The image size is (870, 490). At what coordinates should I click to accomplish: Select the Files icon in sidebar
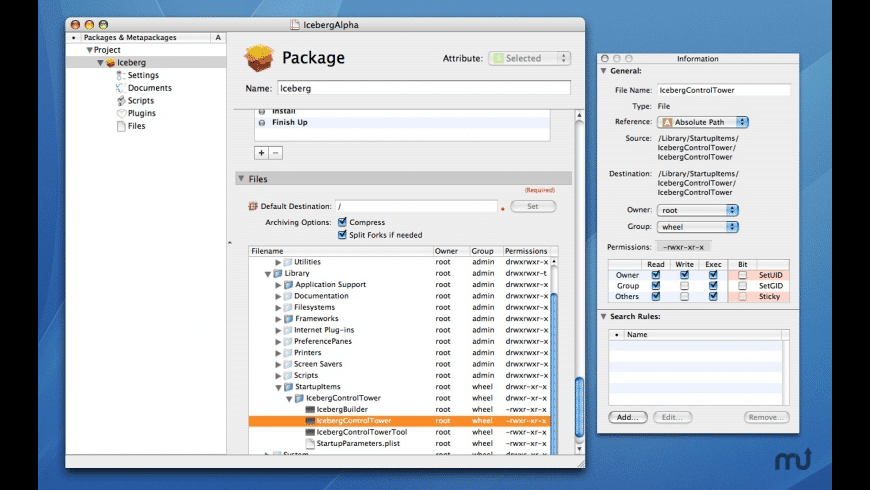pyautogui.click(x=120, y=127)
